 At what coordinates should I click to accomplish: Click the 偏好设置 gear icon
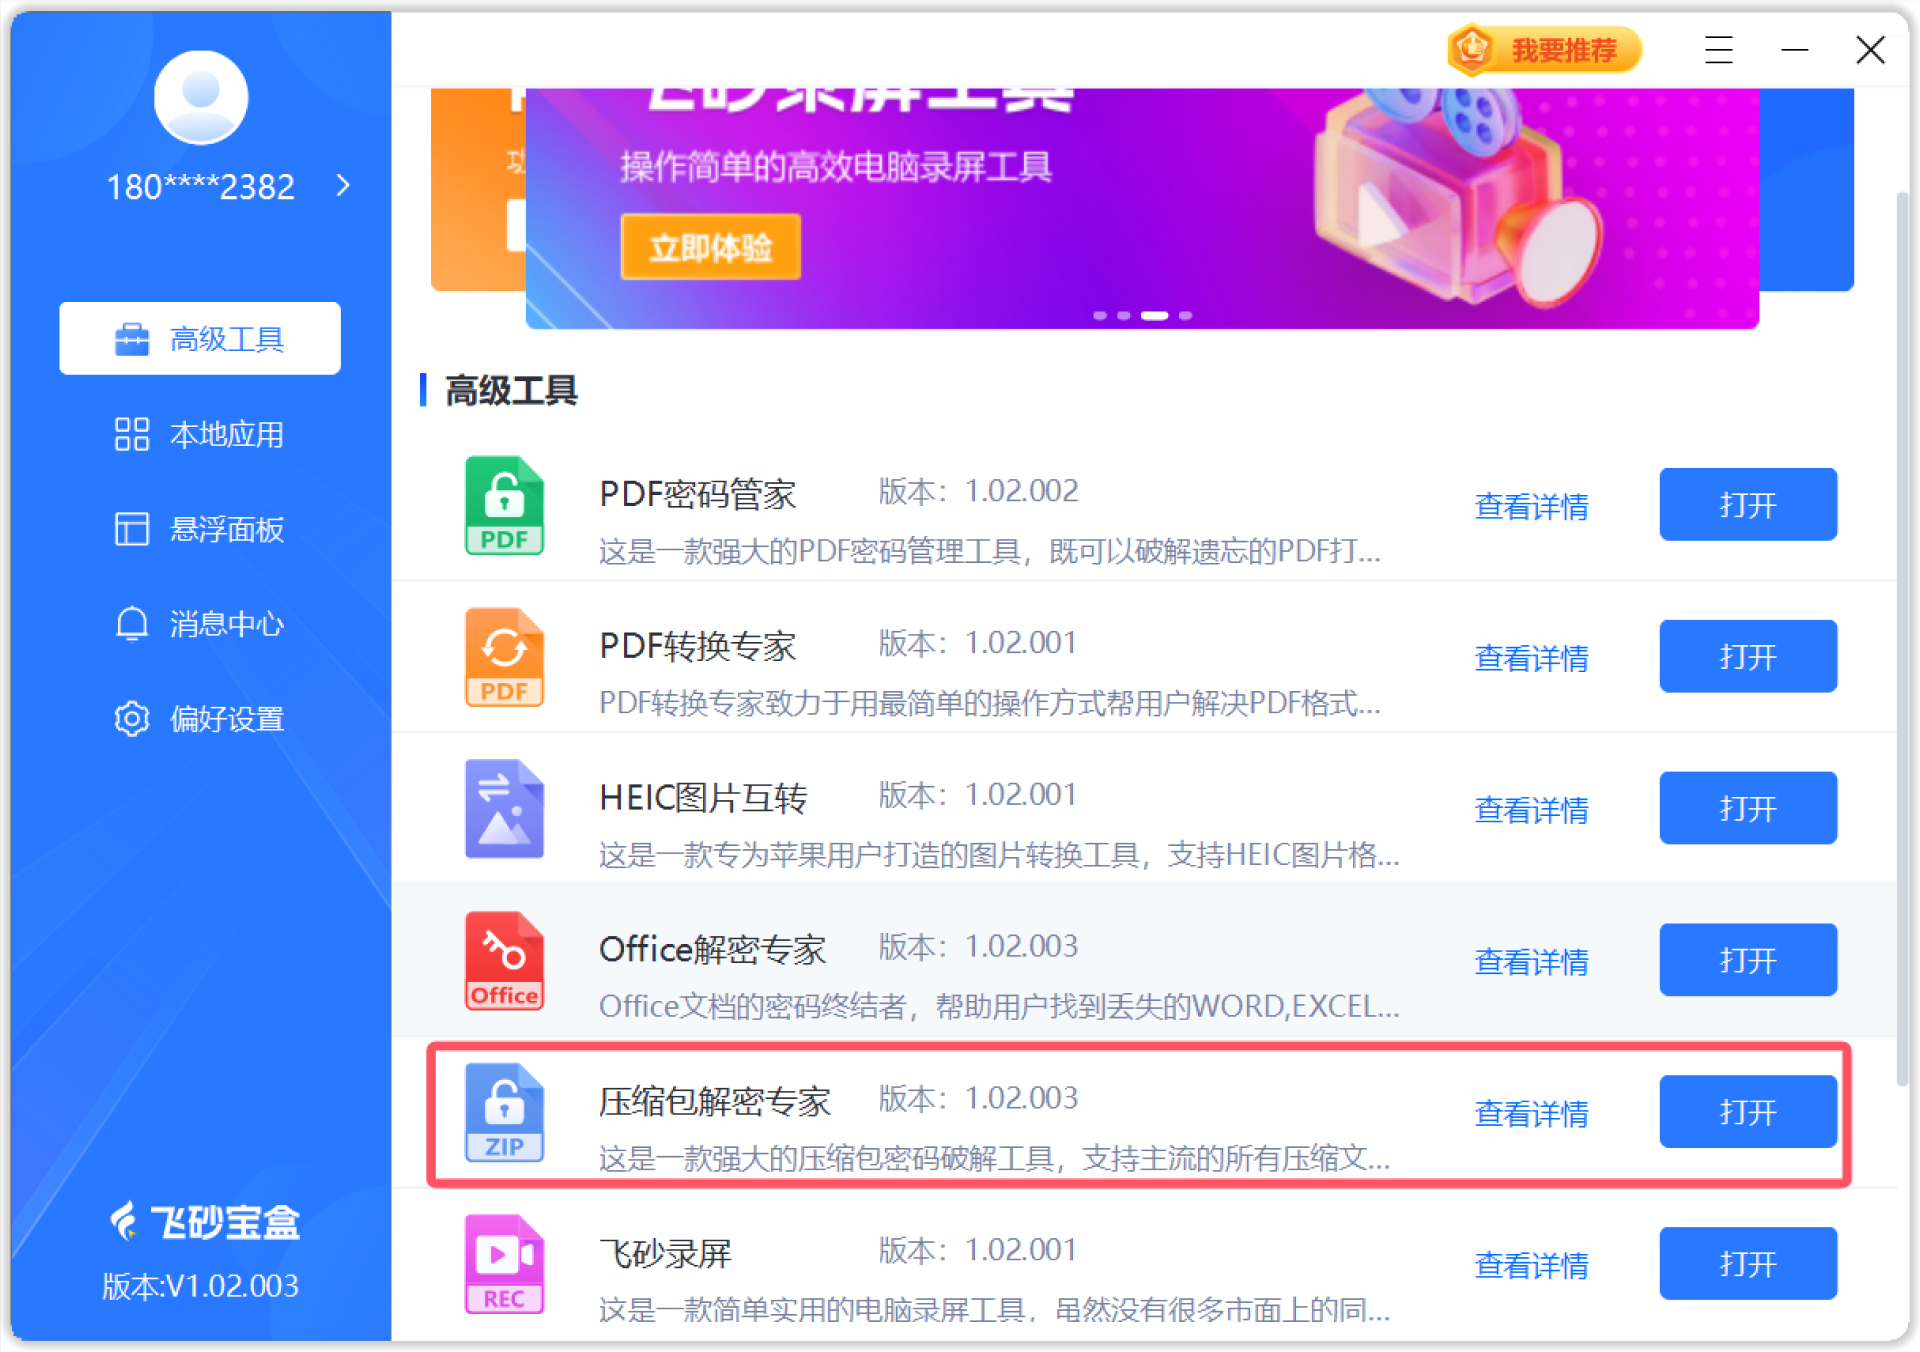[131, 719]
